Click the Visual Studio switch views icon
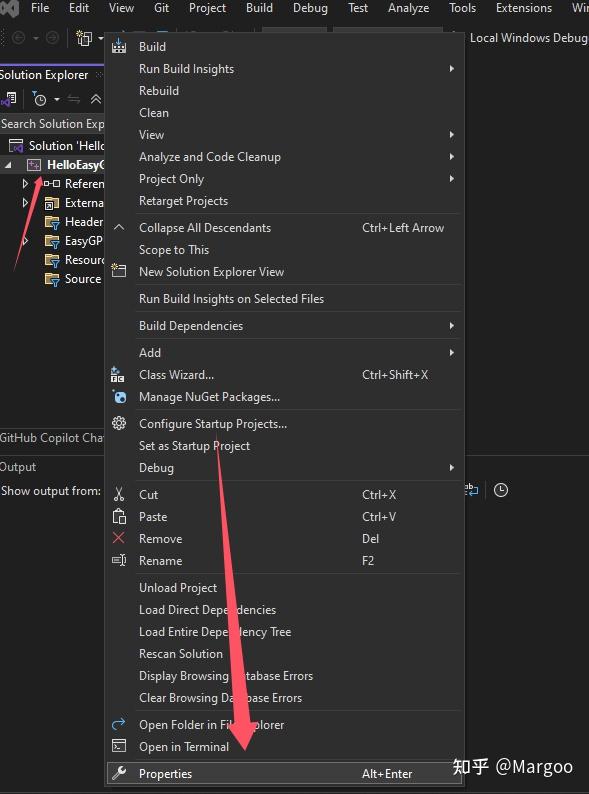 pos(9,99)
